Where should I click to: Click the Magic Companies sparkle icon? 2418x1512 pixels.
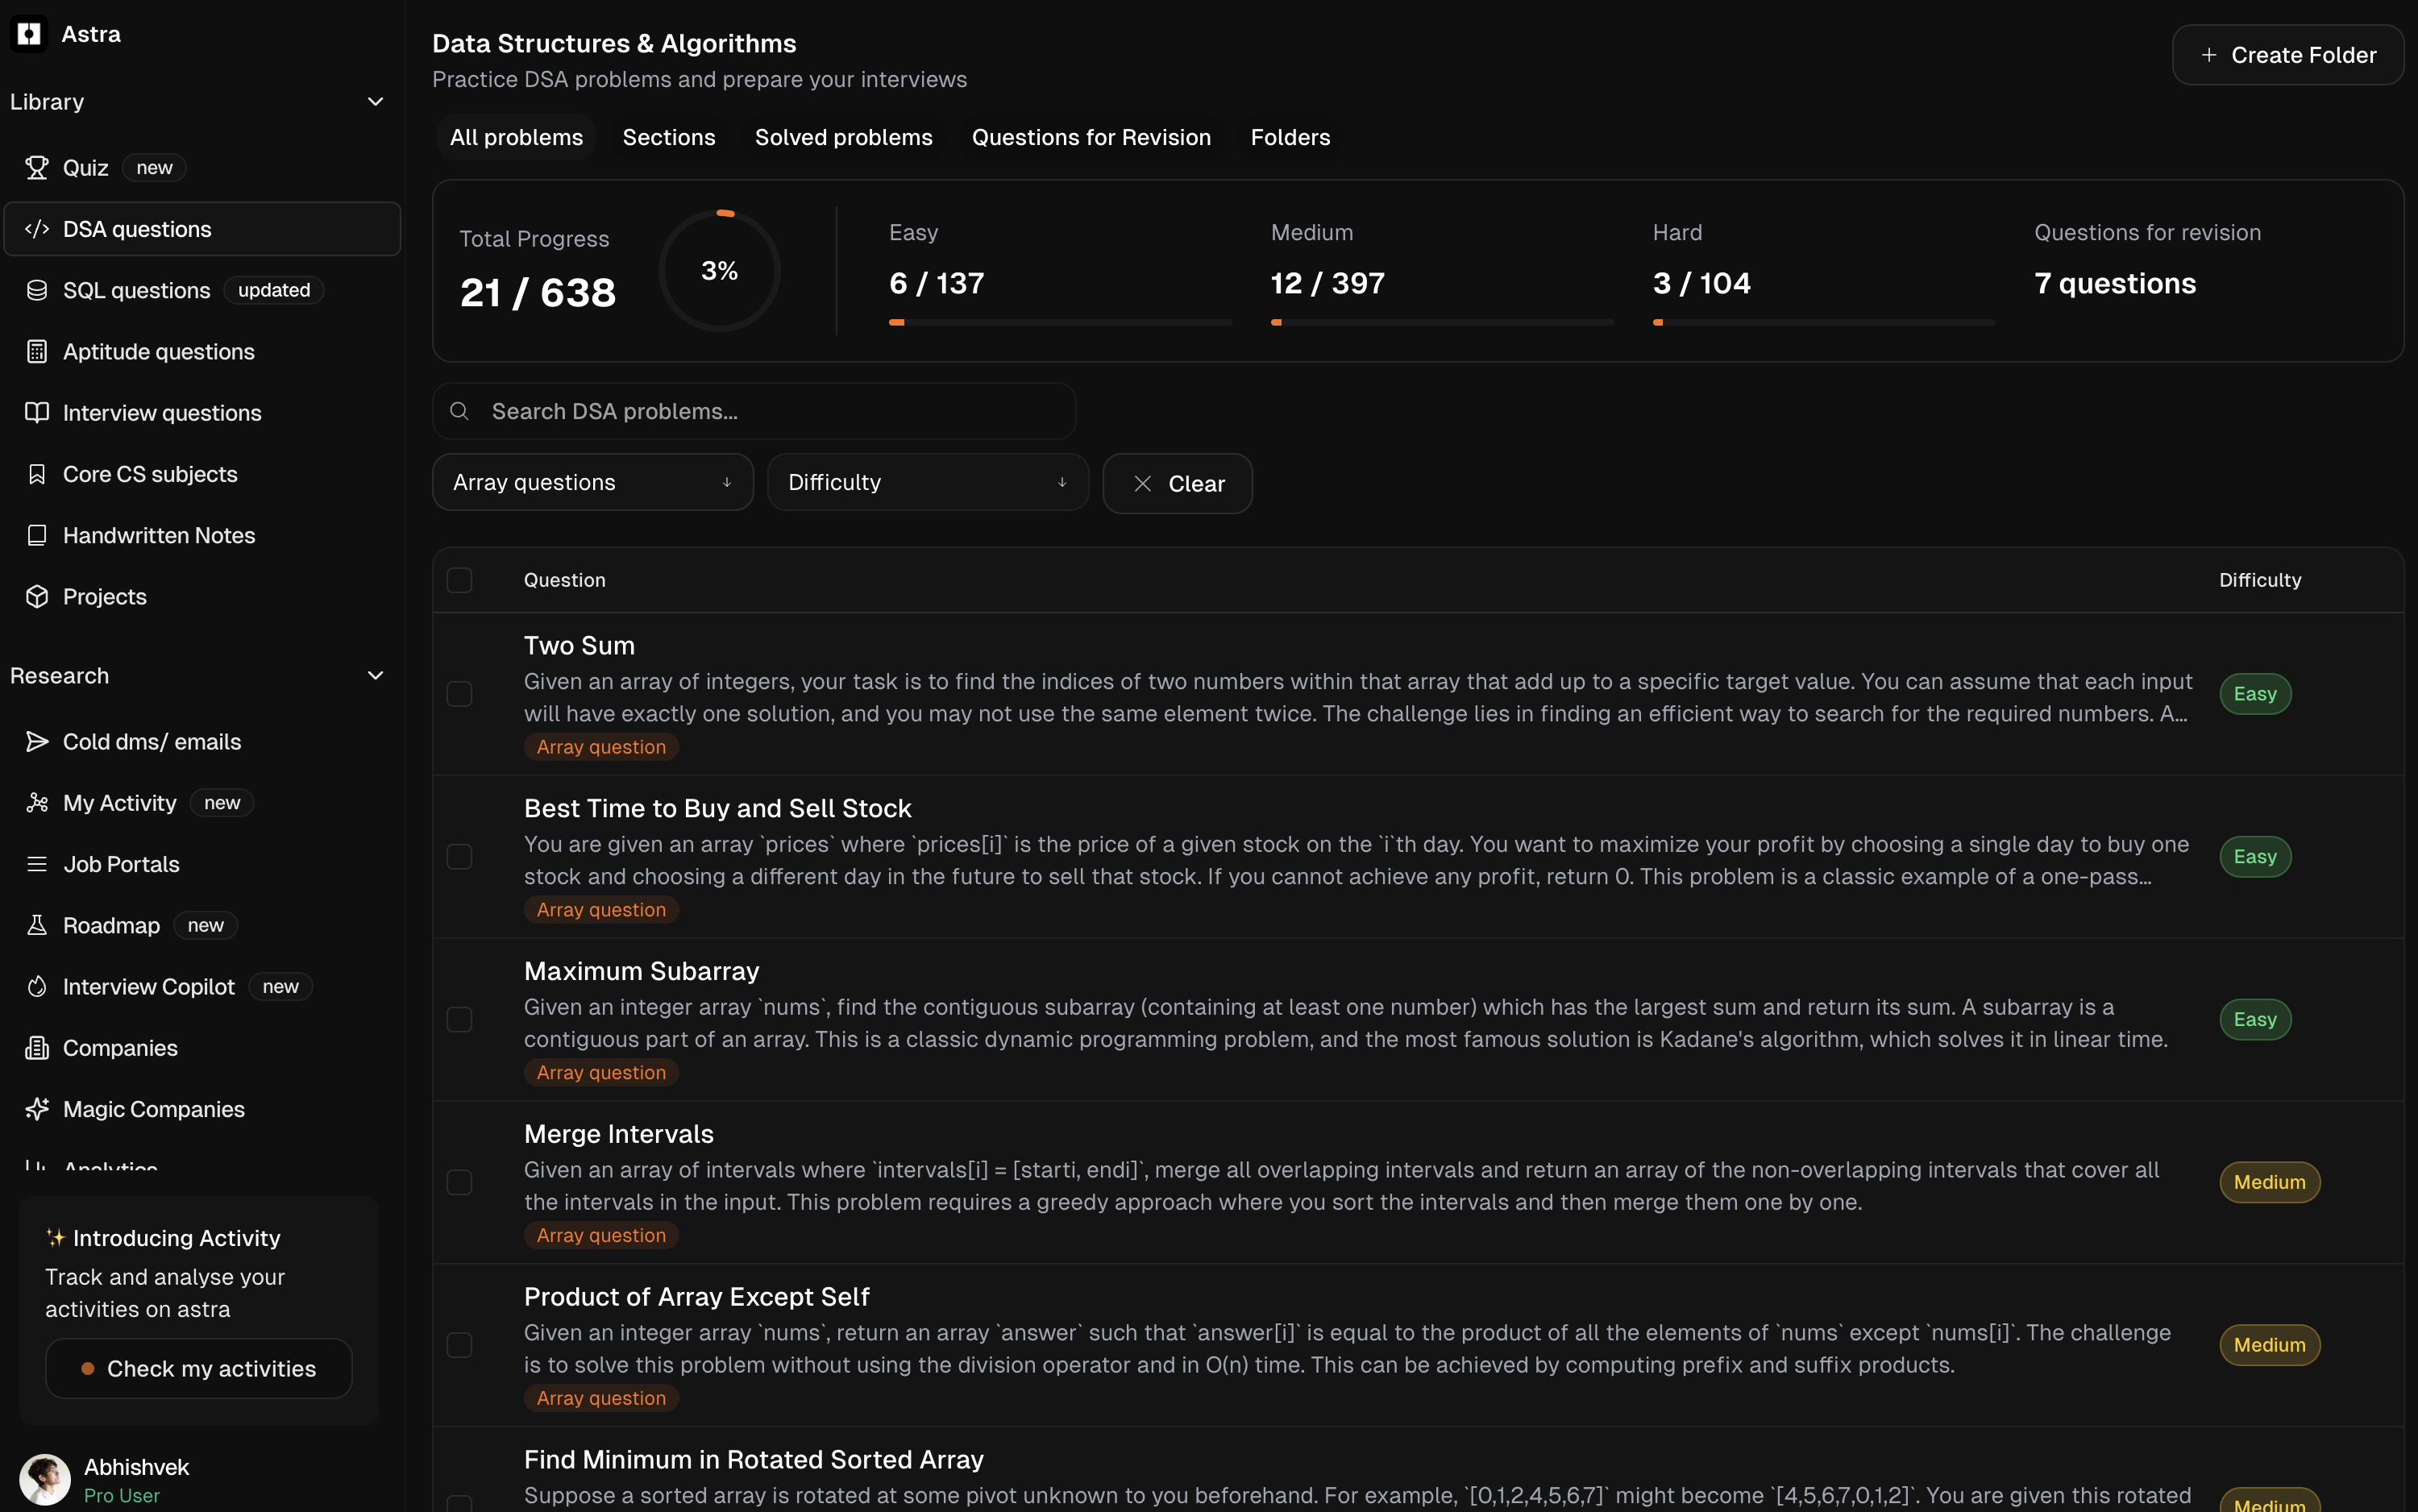(37, 1109)
